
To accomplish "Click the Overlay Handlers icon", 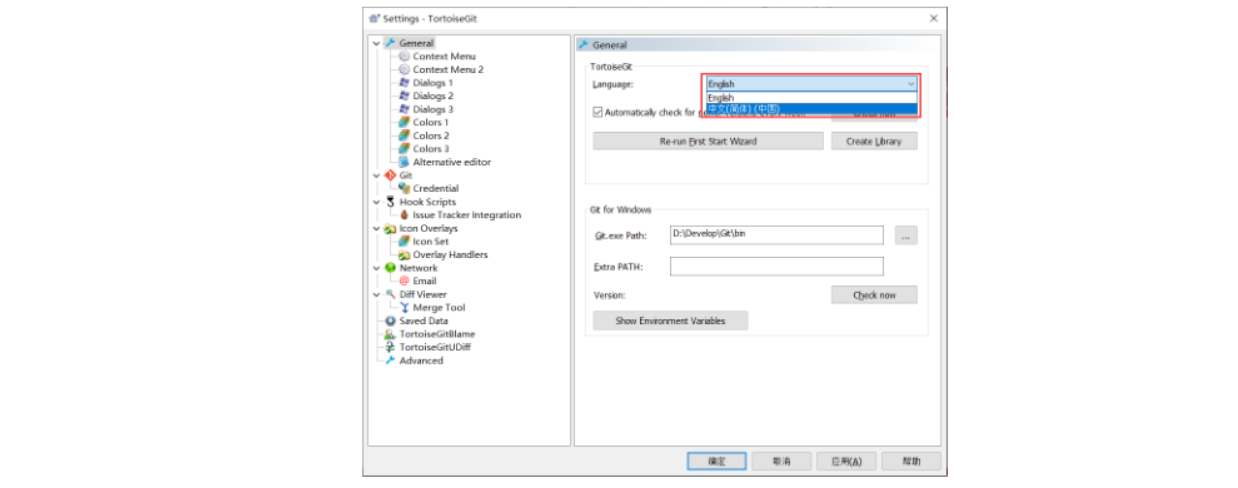I will [x=404, y=255].
